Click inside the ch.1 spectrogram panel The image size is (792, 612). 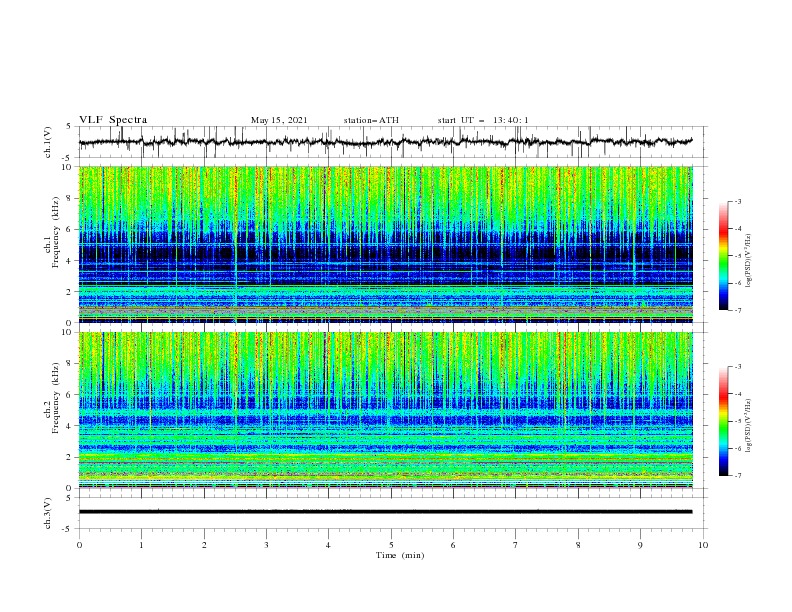(385, 244)
